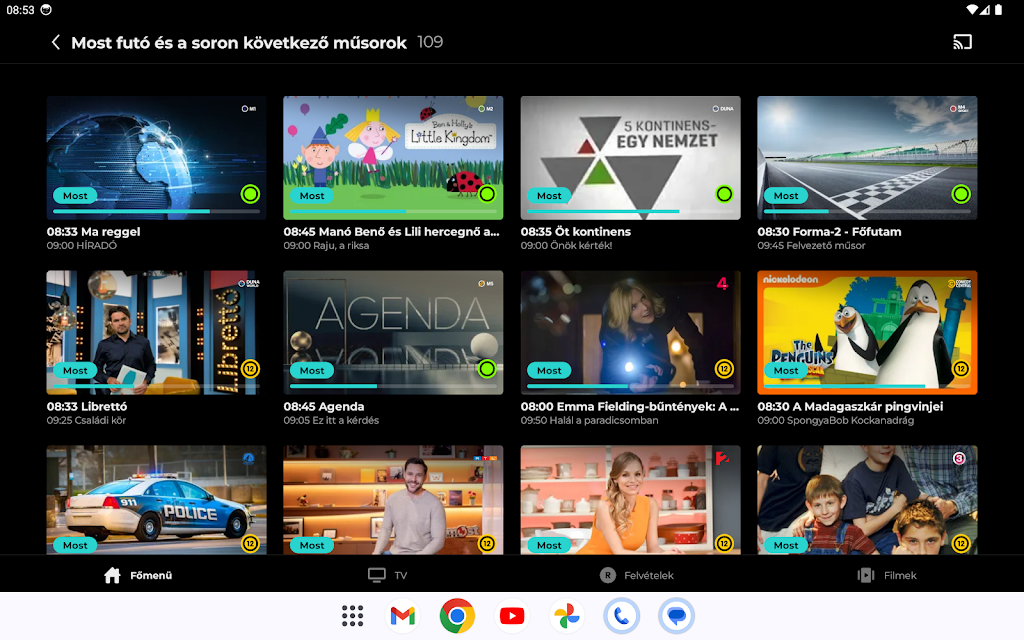
Task: Switch to the Főmenü tab
Action: pos(139,575)
